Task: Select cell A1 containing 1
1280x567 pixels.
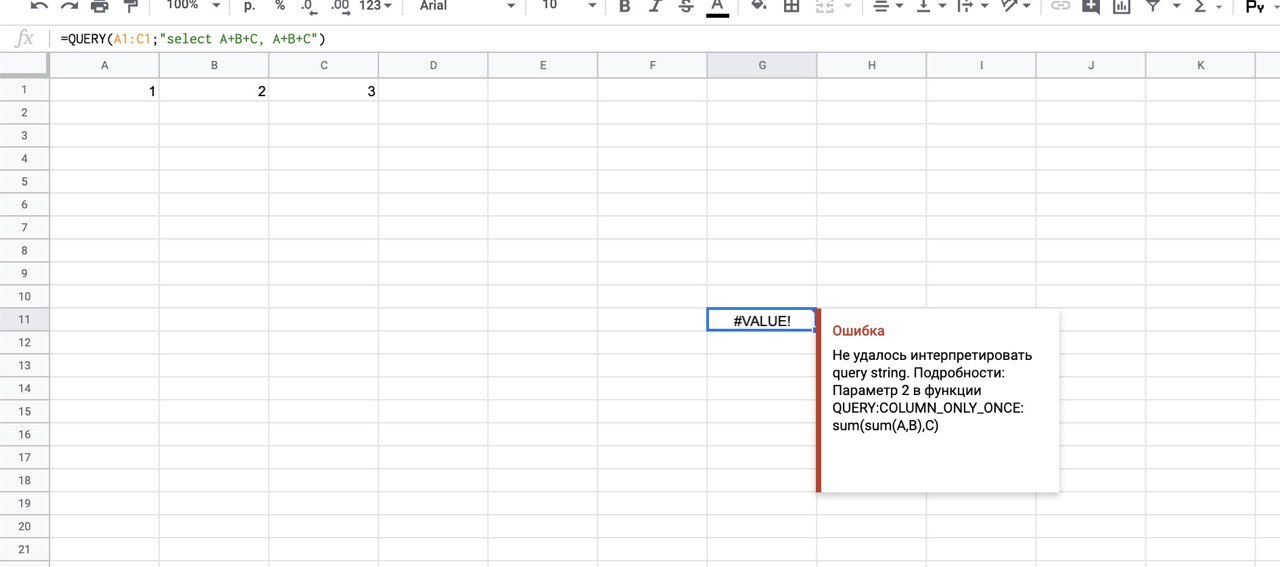Action: click(x=105, y=90)
